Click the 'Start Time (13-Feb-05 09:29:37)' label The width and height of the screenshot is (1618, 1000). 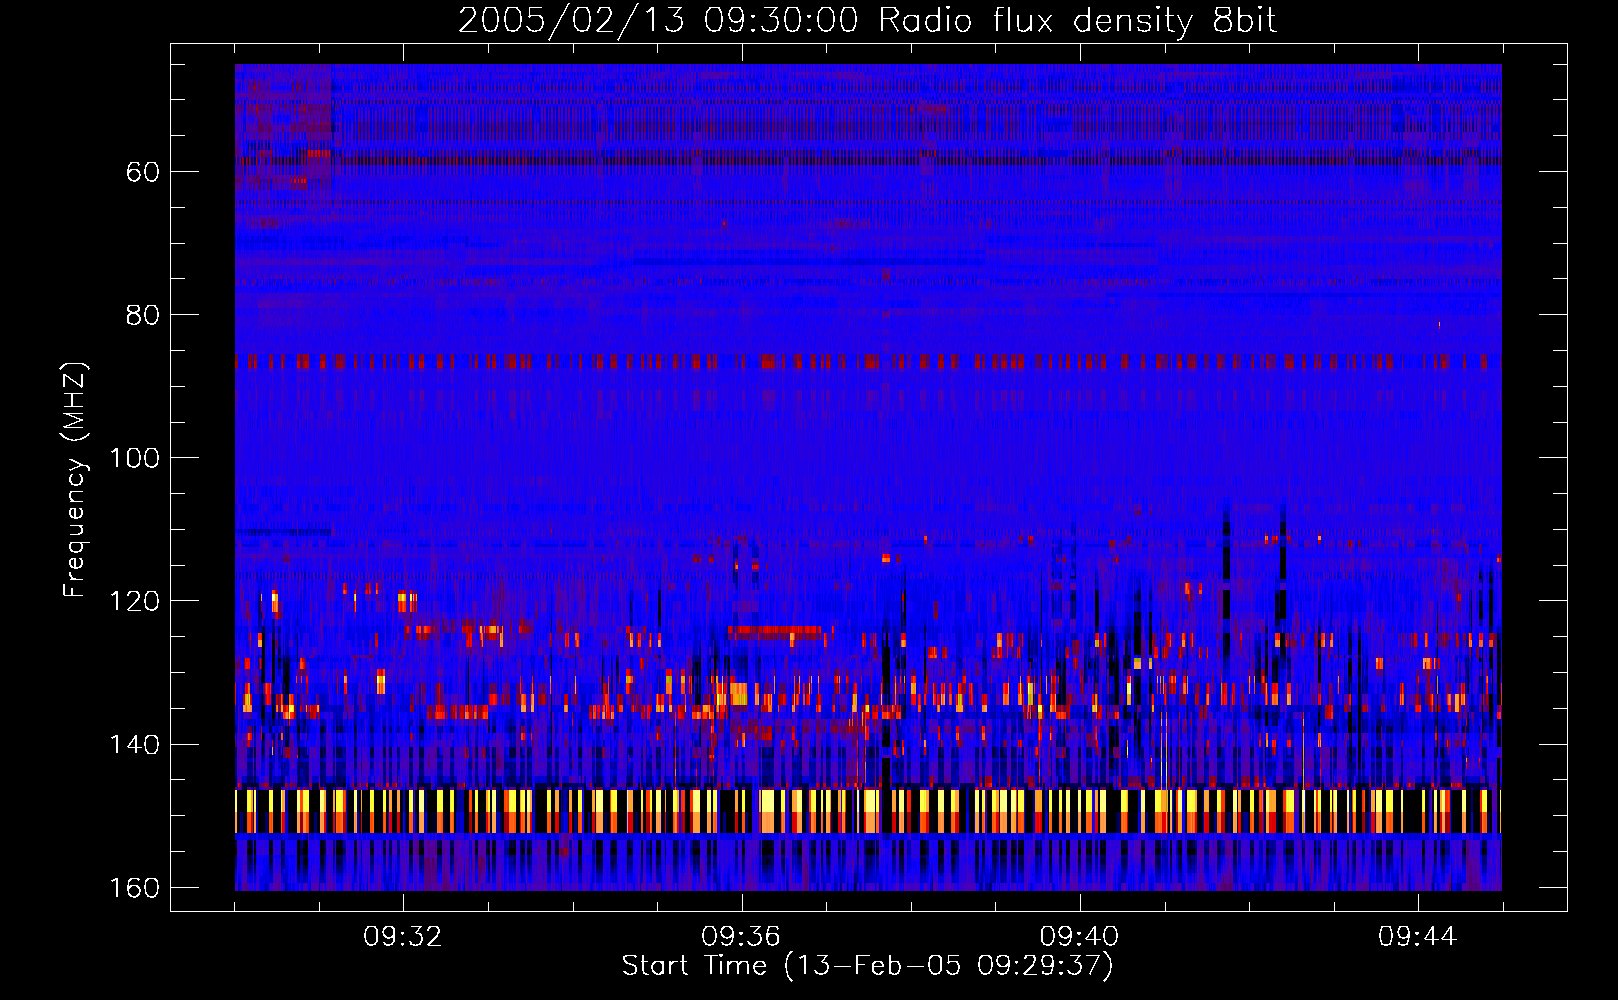[x=867, y=966]
